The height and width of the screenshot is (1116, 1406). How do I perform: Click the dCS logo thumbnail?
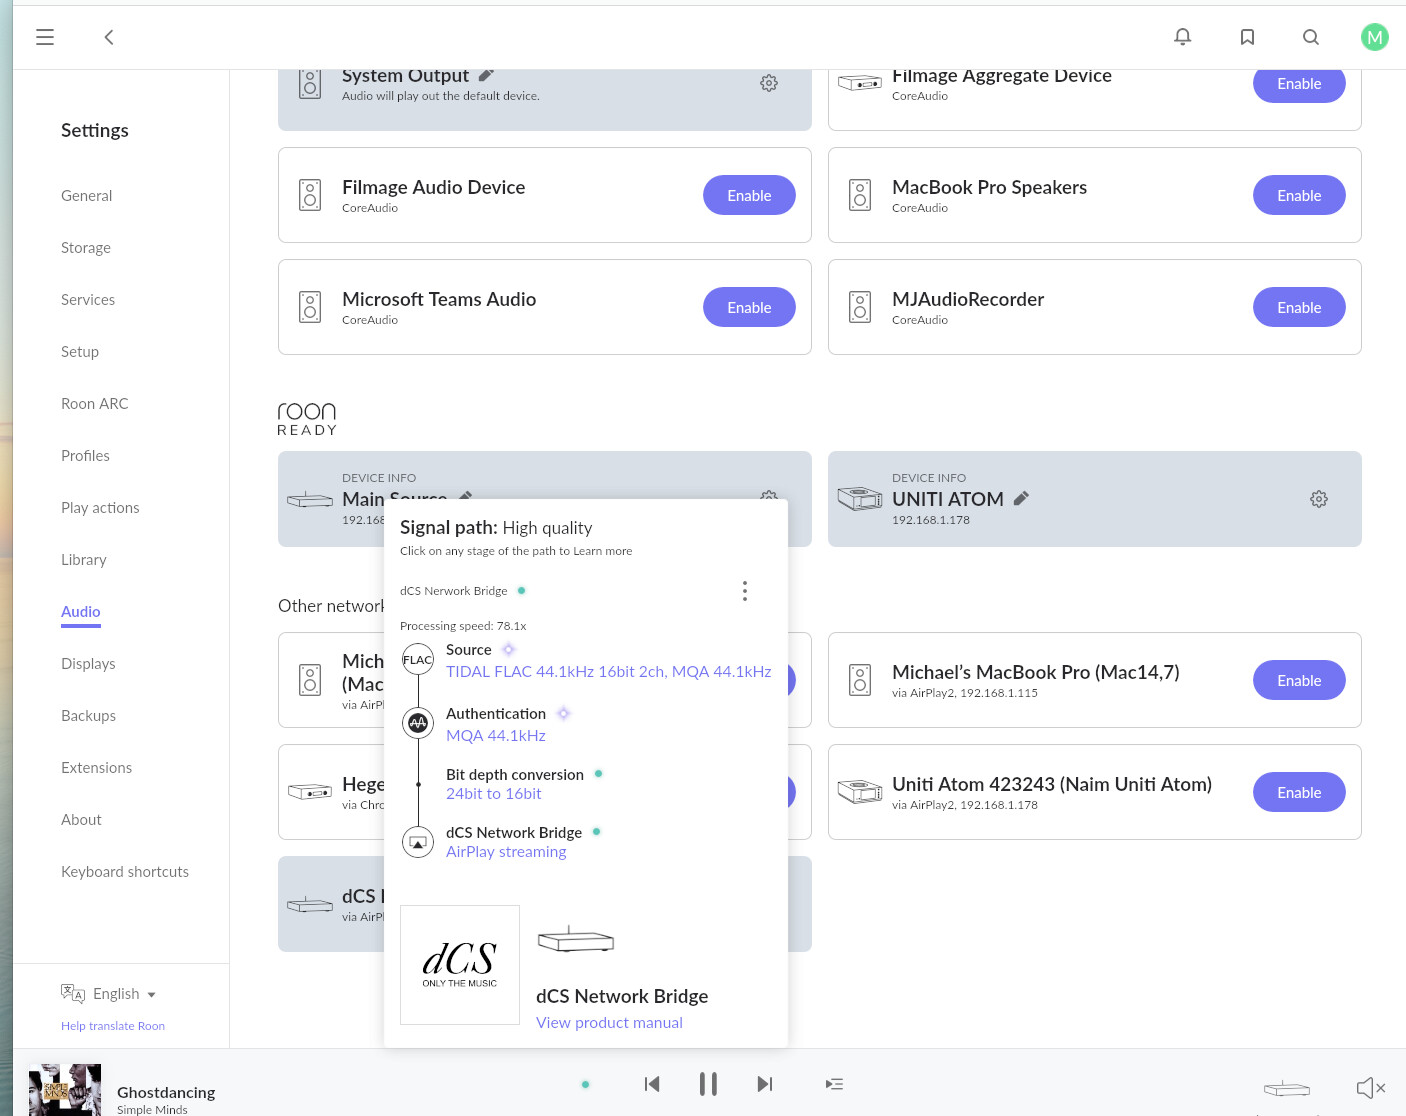coord(460,965)
